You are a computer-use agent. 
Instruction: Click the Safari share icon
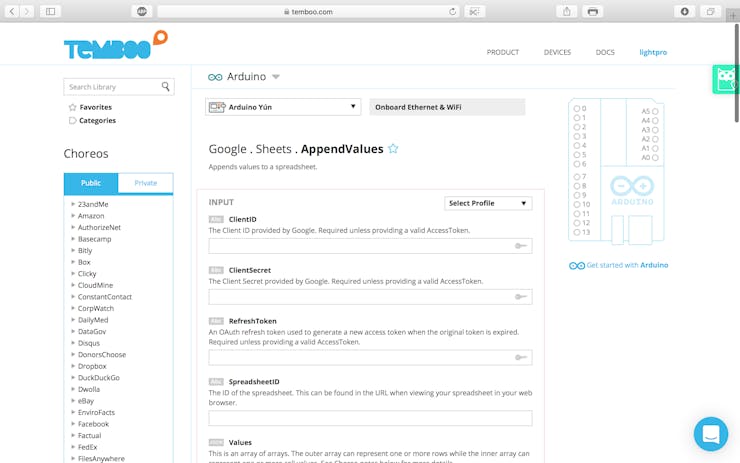point(567,11)
